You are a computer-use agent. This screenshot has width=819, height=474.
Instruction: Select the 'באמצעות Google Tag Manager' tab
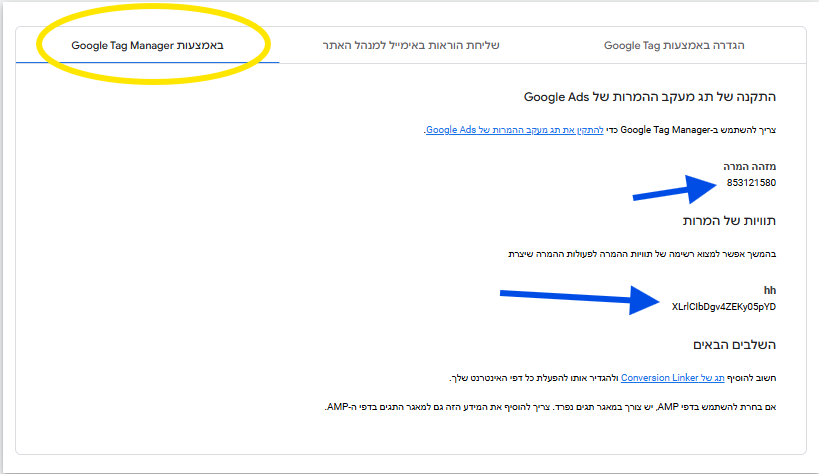point(147,45)
